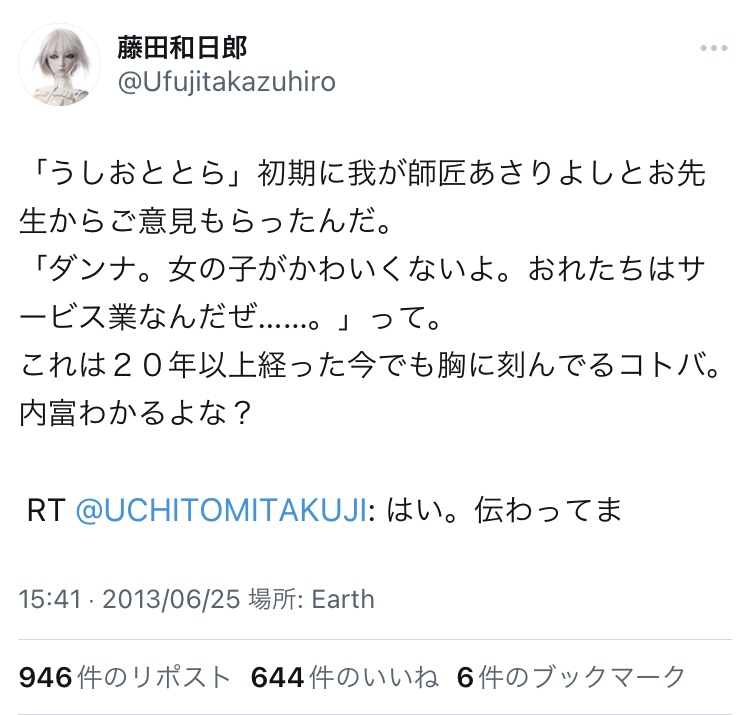Open the 15:41 · 2013/06/25 timestamp
Viewport: 750px width, 715px height.
coord(129,599)
